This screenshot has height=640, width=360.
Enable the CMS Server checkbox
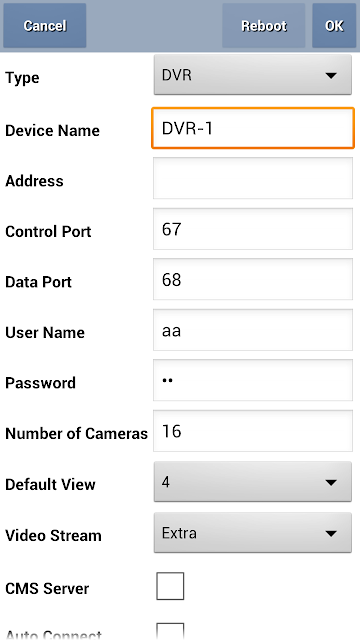click(170, 586)
